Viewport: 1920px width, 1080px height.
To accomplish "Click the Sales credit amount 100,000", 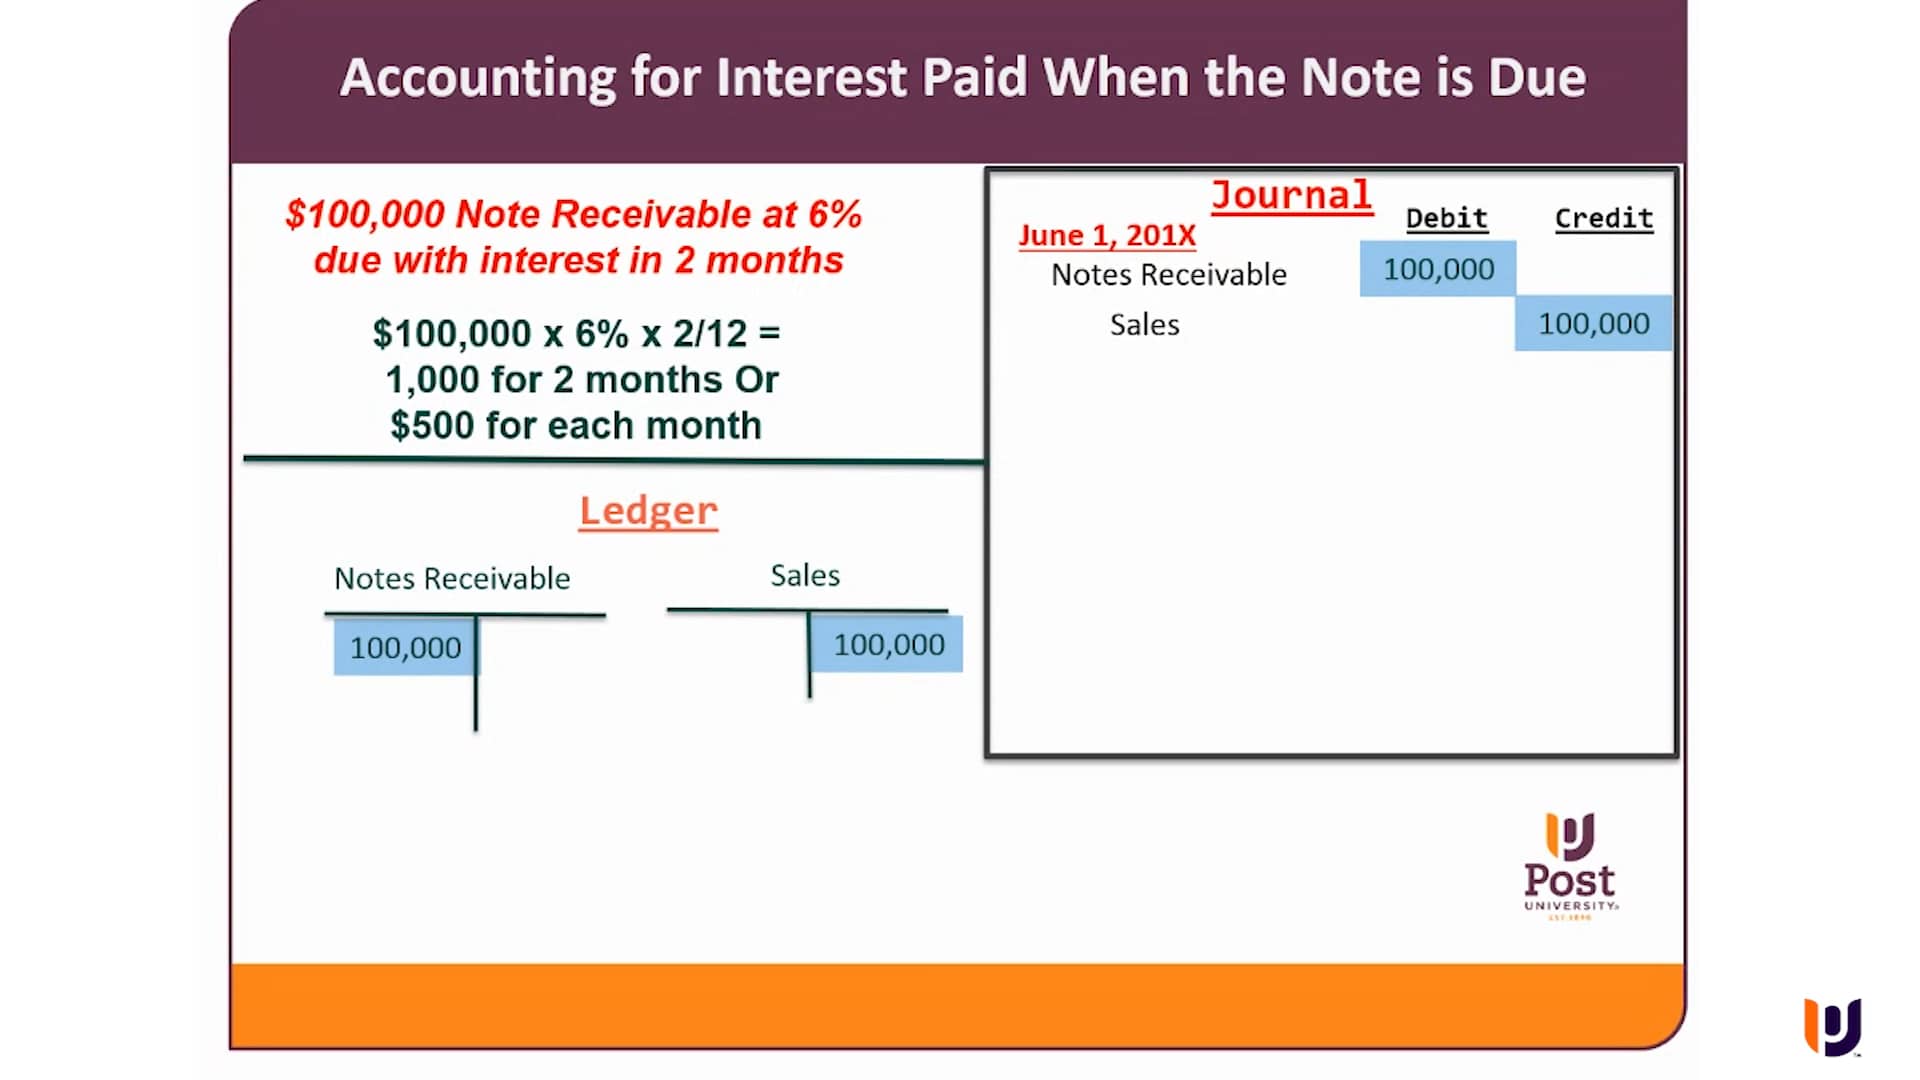I will [x=1593, y=324].
